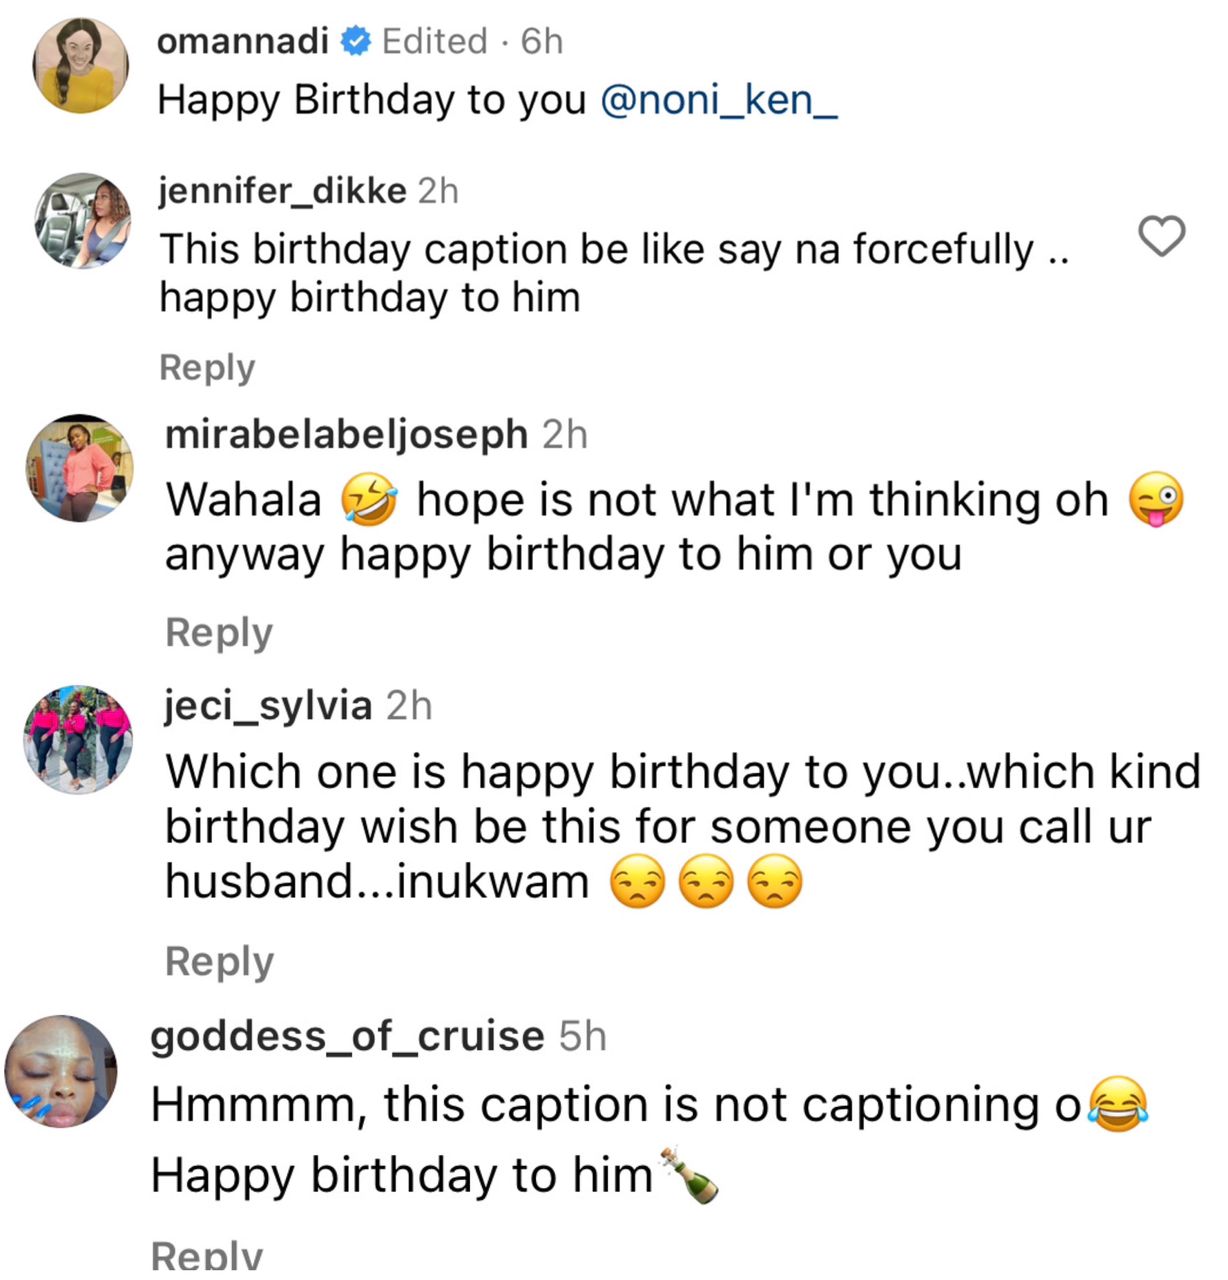
Task: Tap the verified badge next to omannadi
Action: (x=355, y=42)
